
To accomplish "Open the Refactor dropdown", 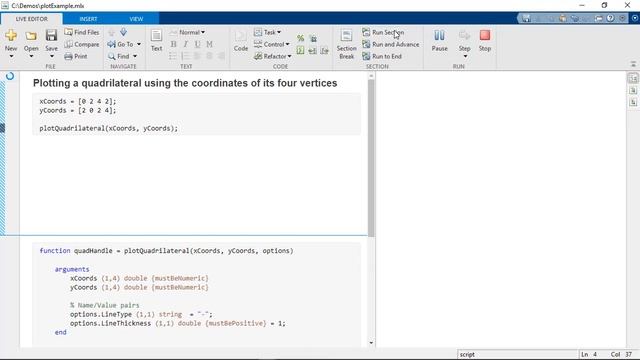I will pyautogui.click(x=273, y=56).
